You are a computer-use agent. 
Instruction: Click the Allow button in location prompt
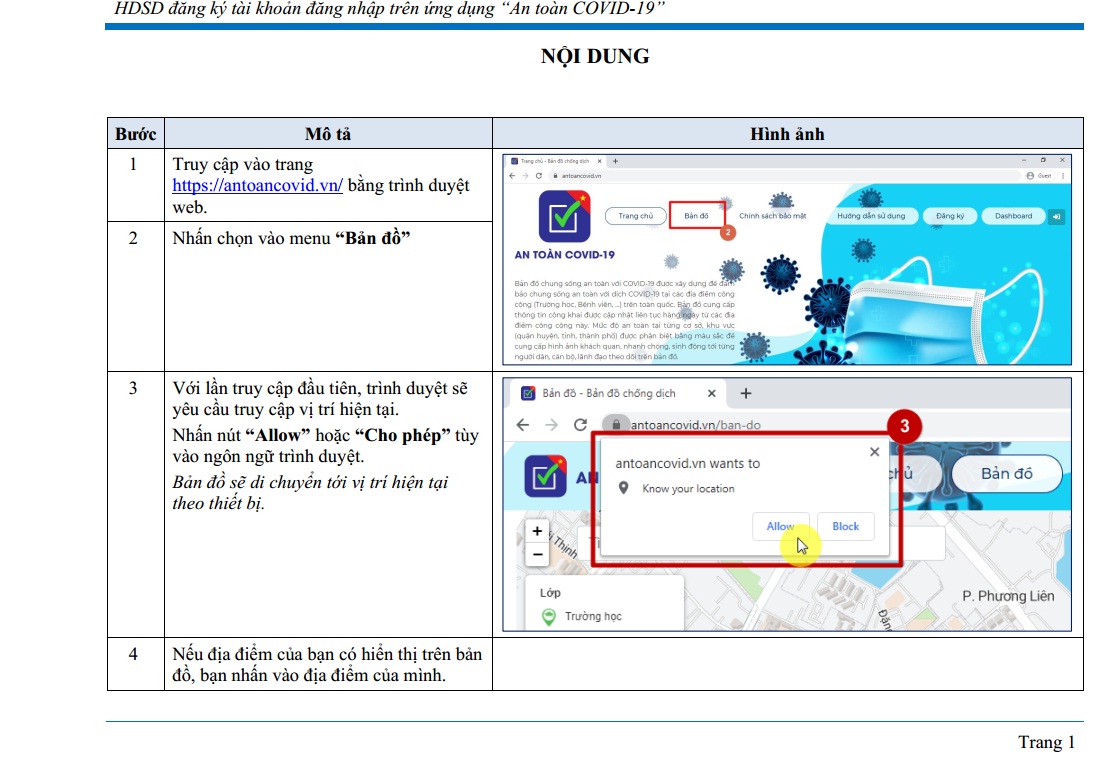(x=780, y=527)
